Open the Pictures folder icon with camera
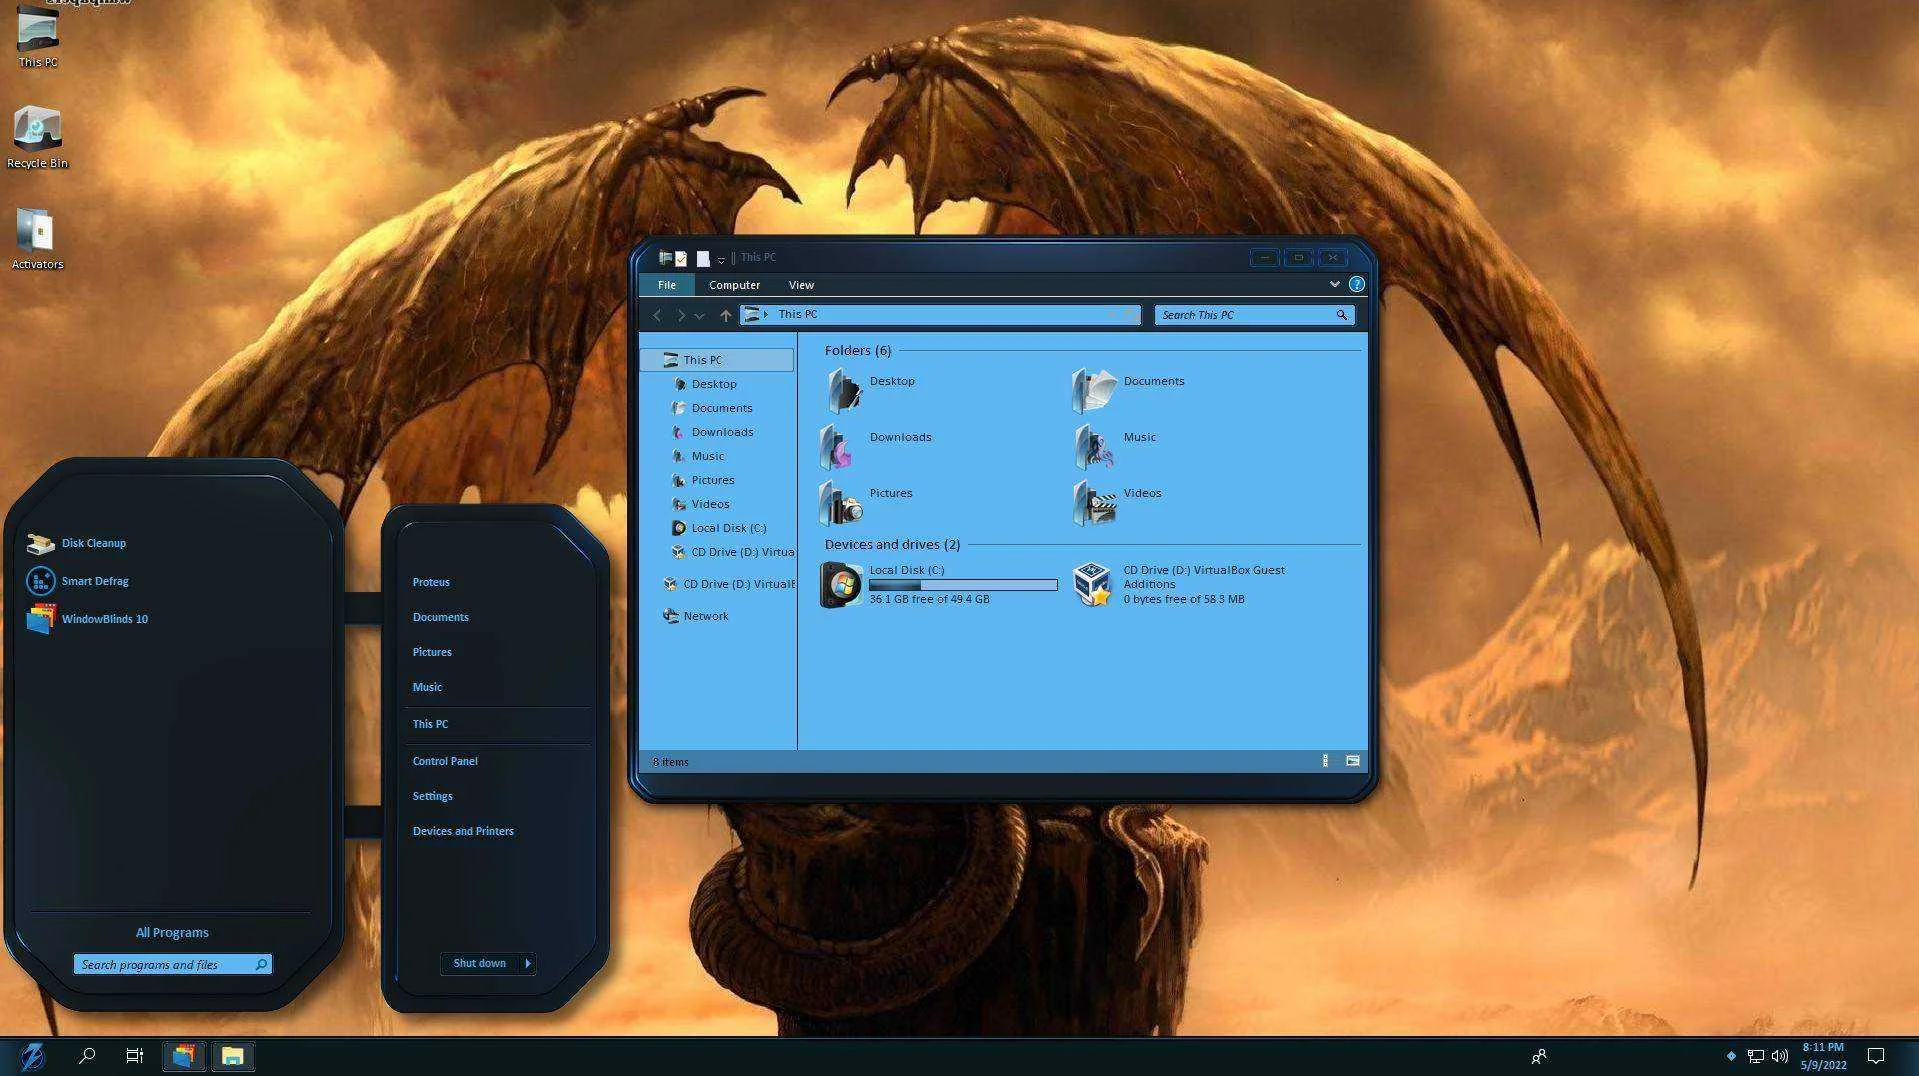This screenshot has height=1076, width=1919. 841,503
